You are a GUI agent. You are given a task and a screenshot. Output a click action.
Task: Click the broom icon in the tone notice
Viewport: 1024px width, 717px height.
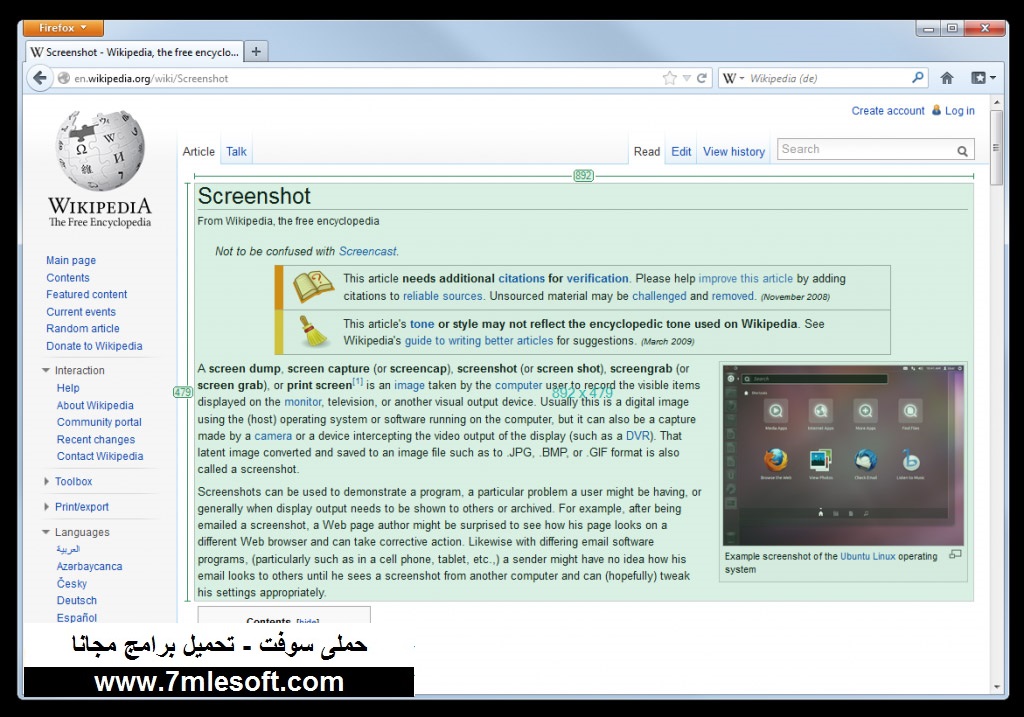313,331
